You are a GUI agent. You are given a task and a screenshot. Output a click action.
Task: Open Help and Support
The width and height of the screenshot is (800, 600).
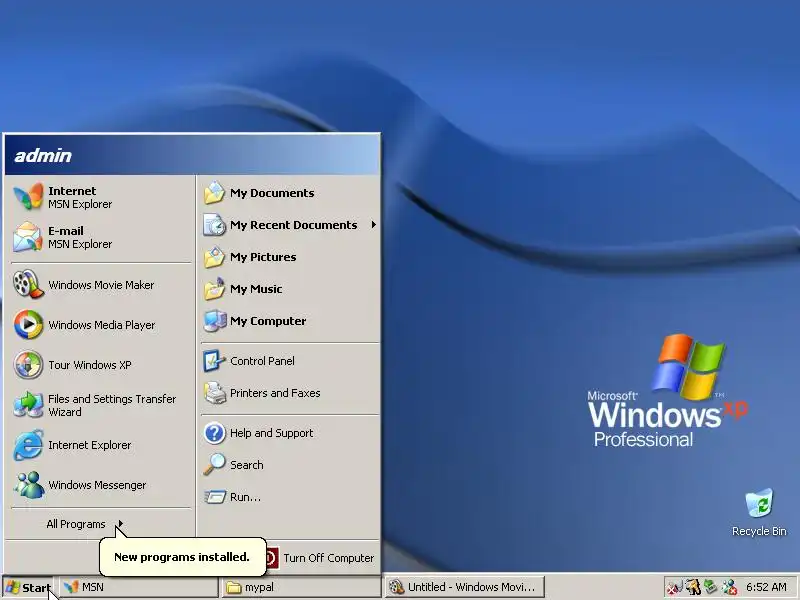pos(289,433)
